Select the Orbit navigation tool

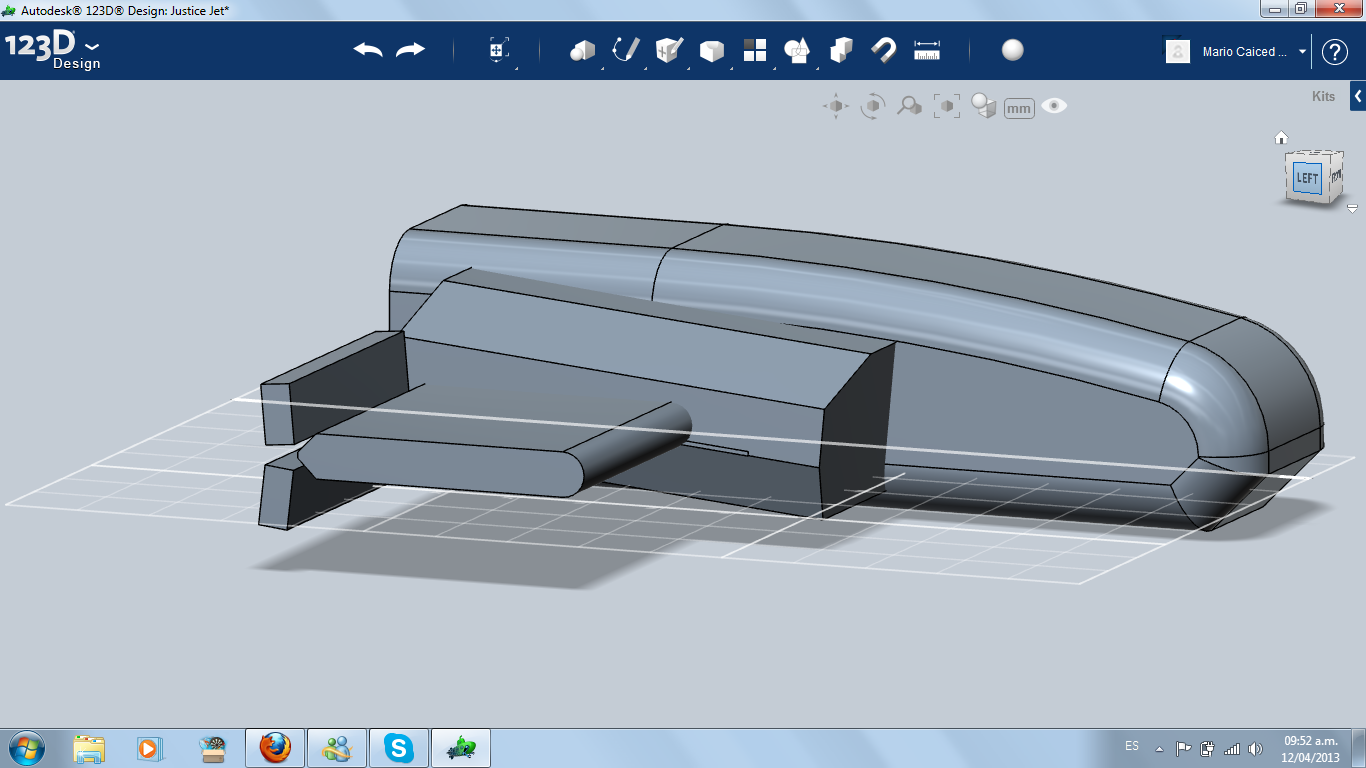pos(873,106)
